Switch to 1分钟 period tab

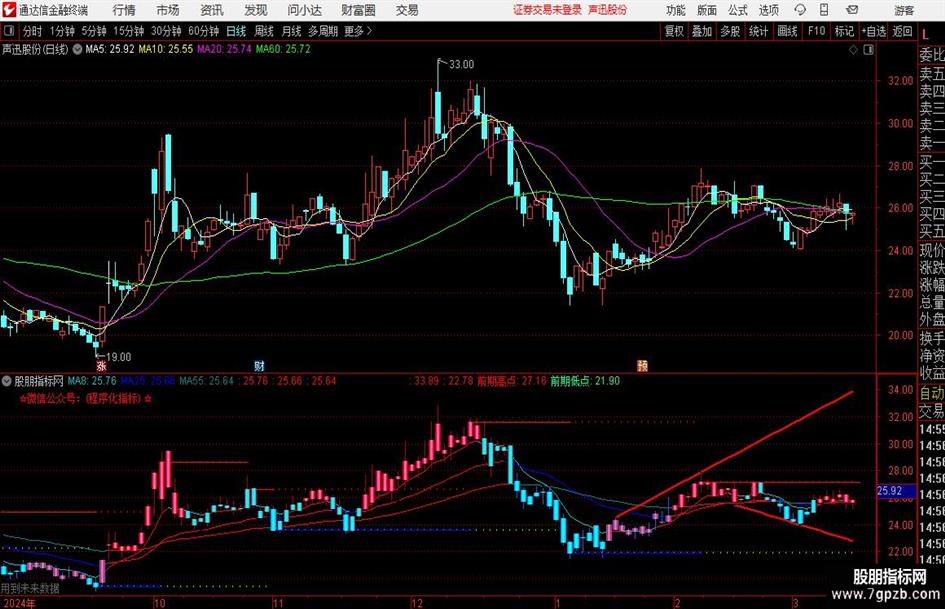(61, 31)
